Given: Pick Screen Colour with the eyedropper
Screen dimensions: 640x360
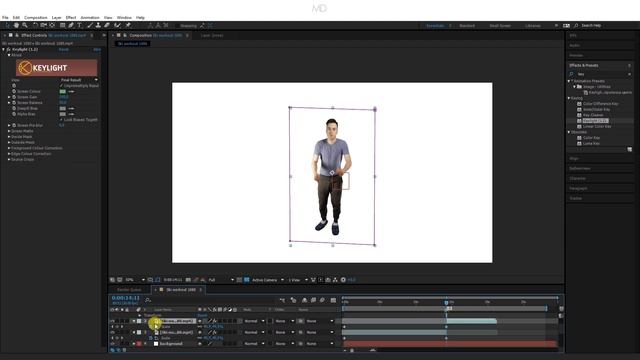Looking at the screenshot, I should [x=71, y=91].
